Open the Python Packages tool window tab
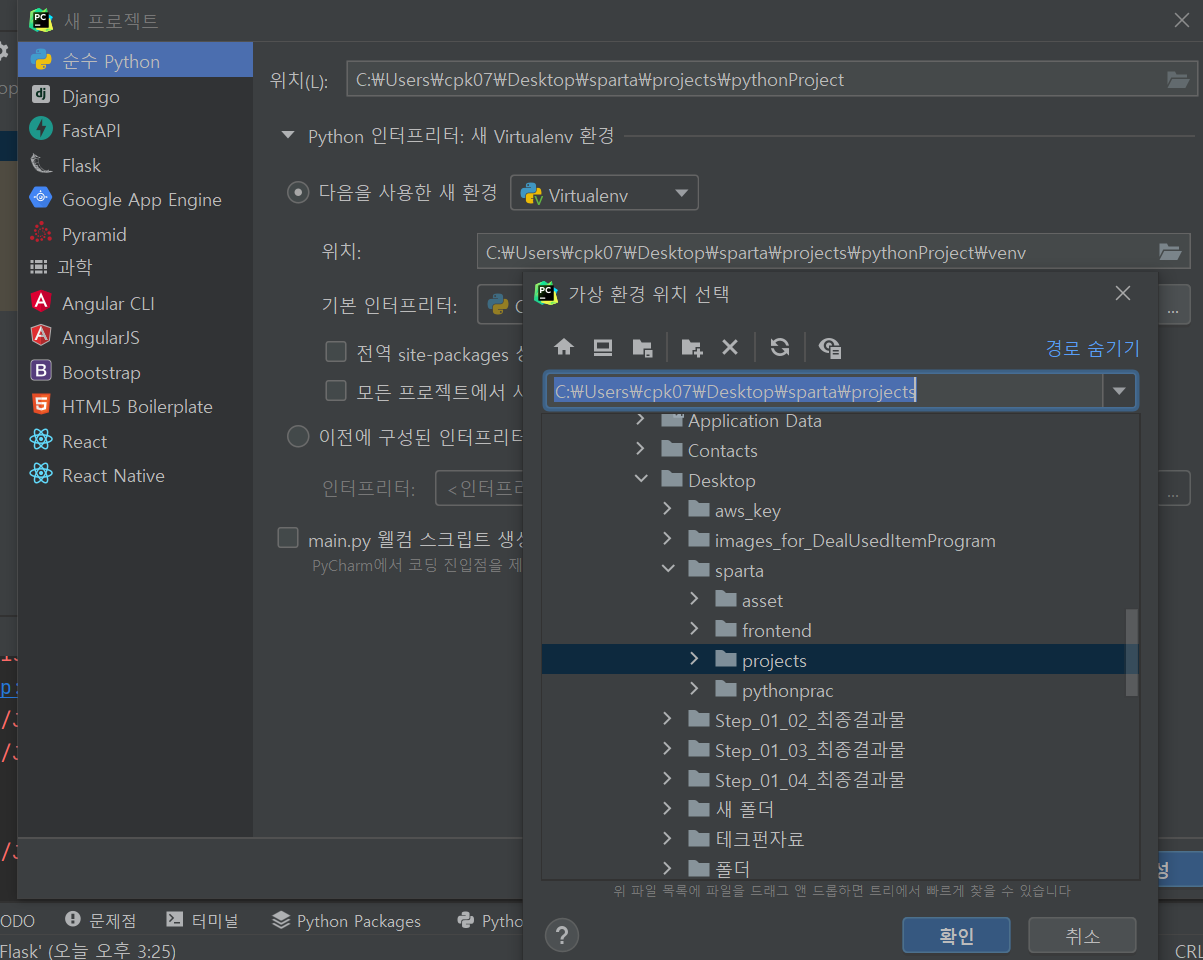 tap(346, 920)
